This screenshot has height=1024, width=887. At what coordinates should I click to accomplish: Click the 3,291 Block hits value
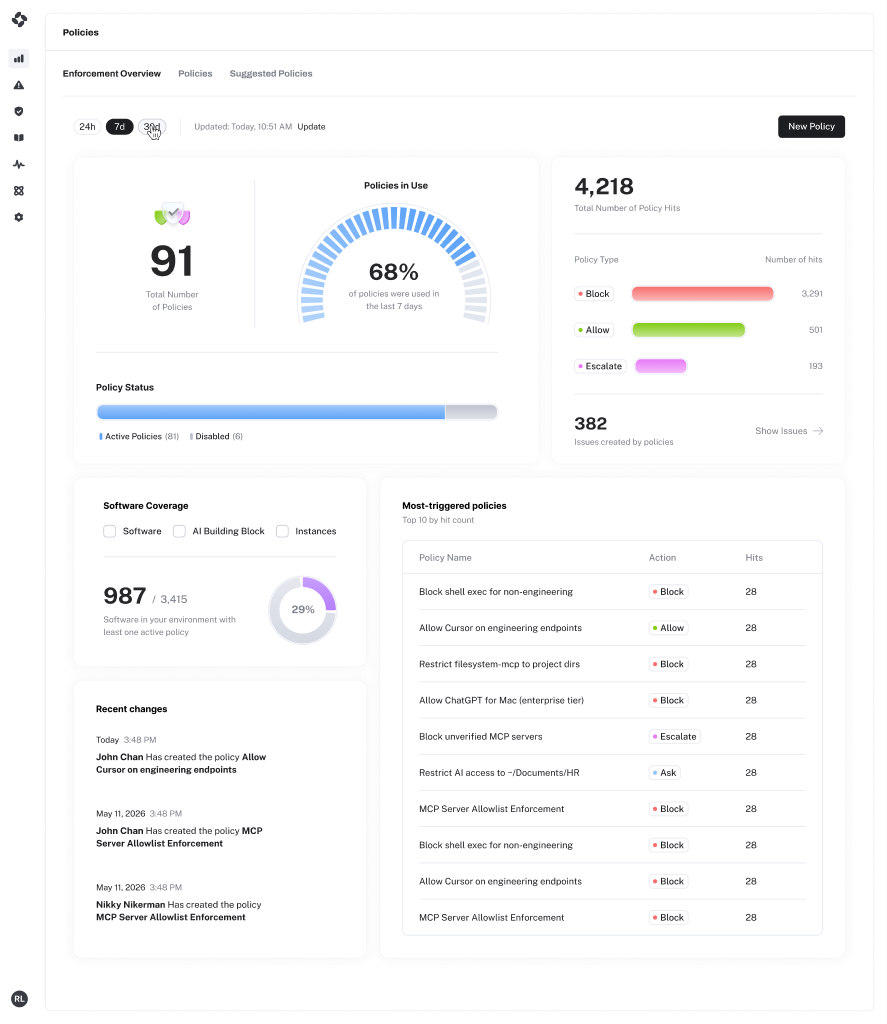[x=812, y=294]
